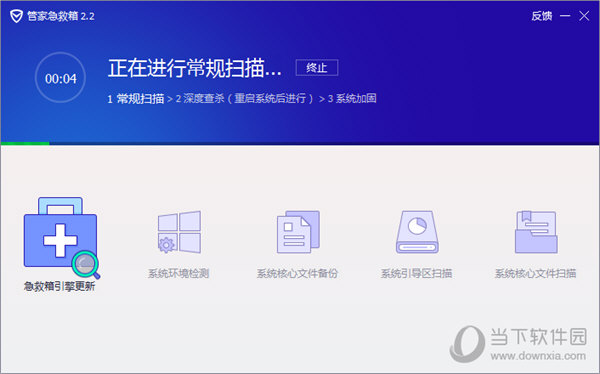600x374 pixels.
Task: Click the 正在进行常规扫描... status heading
Action: [195, 69]
